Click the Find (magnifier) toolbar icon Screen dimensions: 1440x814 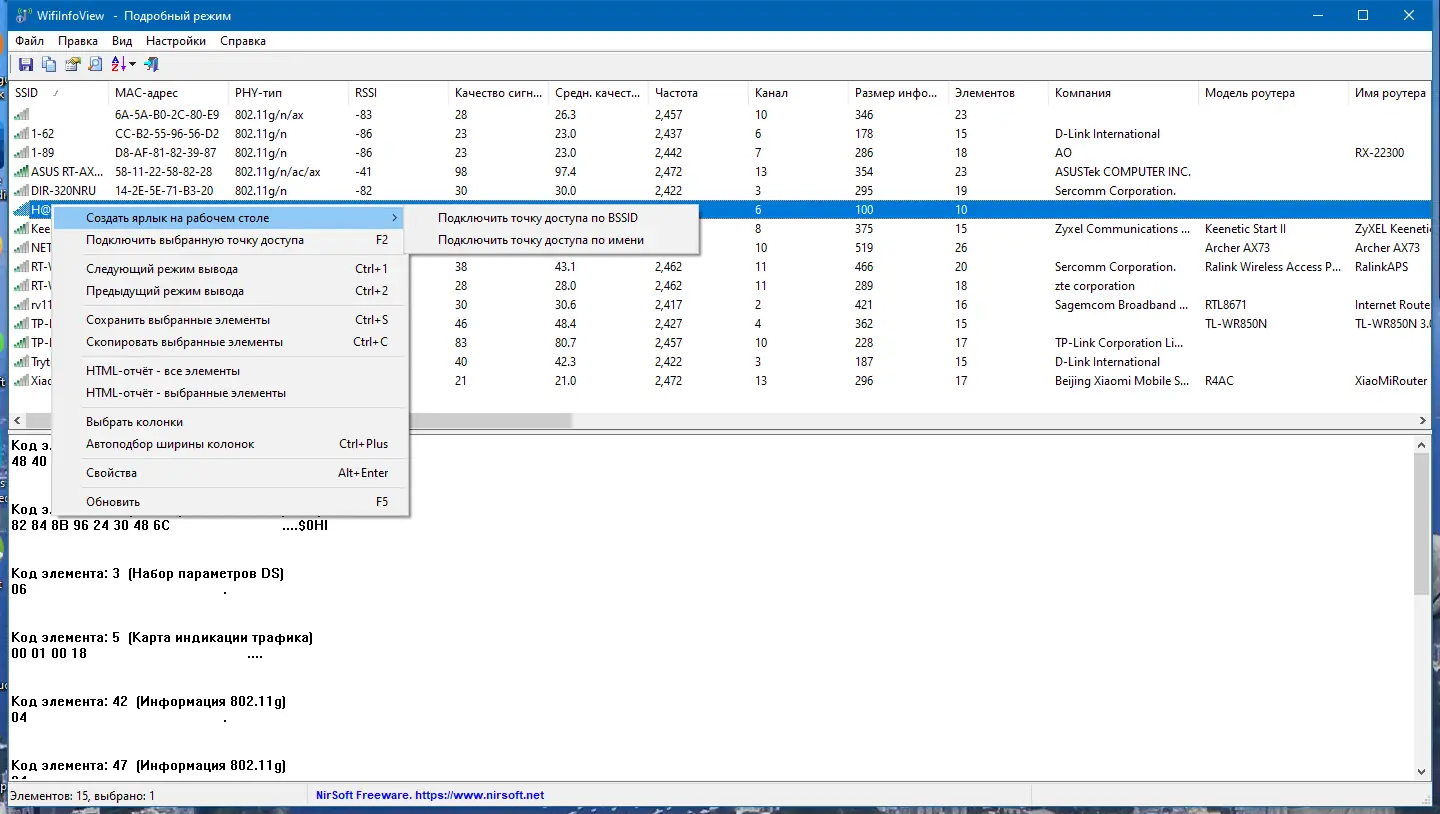[x=95, y=65]
